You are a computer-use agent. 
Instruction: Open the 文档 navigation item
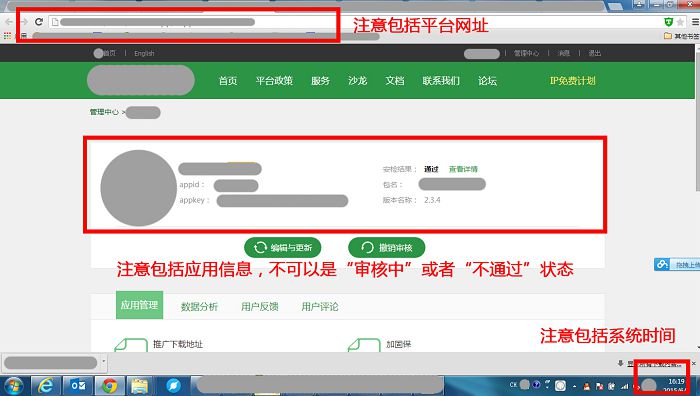(395, 81)
